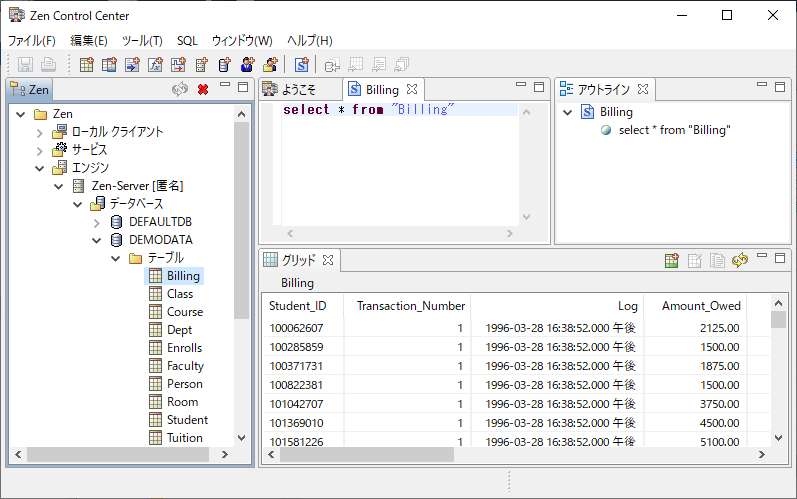Sort by Amount_Owed column header
This screenshot has width=797, height=499.
click(x=693, y=306)
